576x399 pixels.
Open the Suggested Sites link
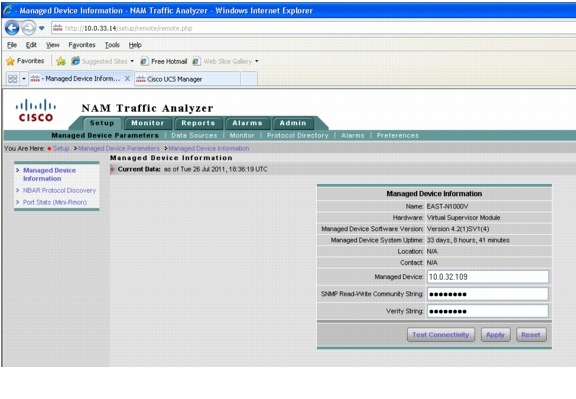point(104,61)
